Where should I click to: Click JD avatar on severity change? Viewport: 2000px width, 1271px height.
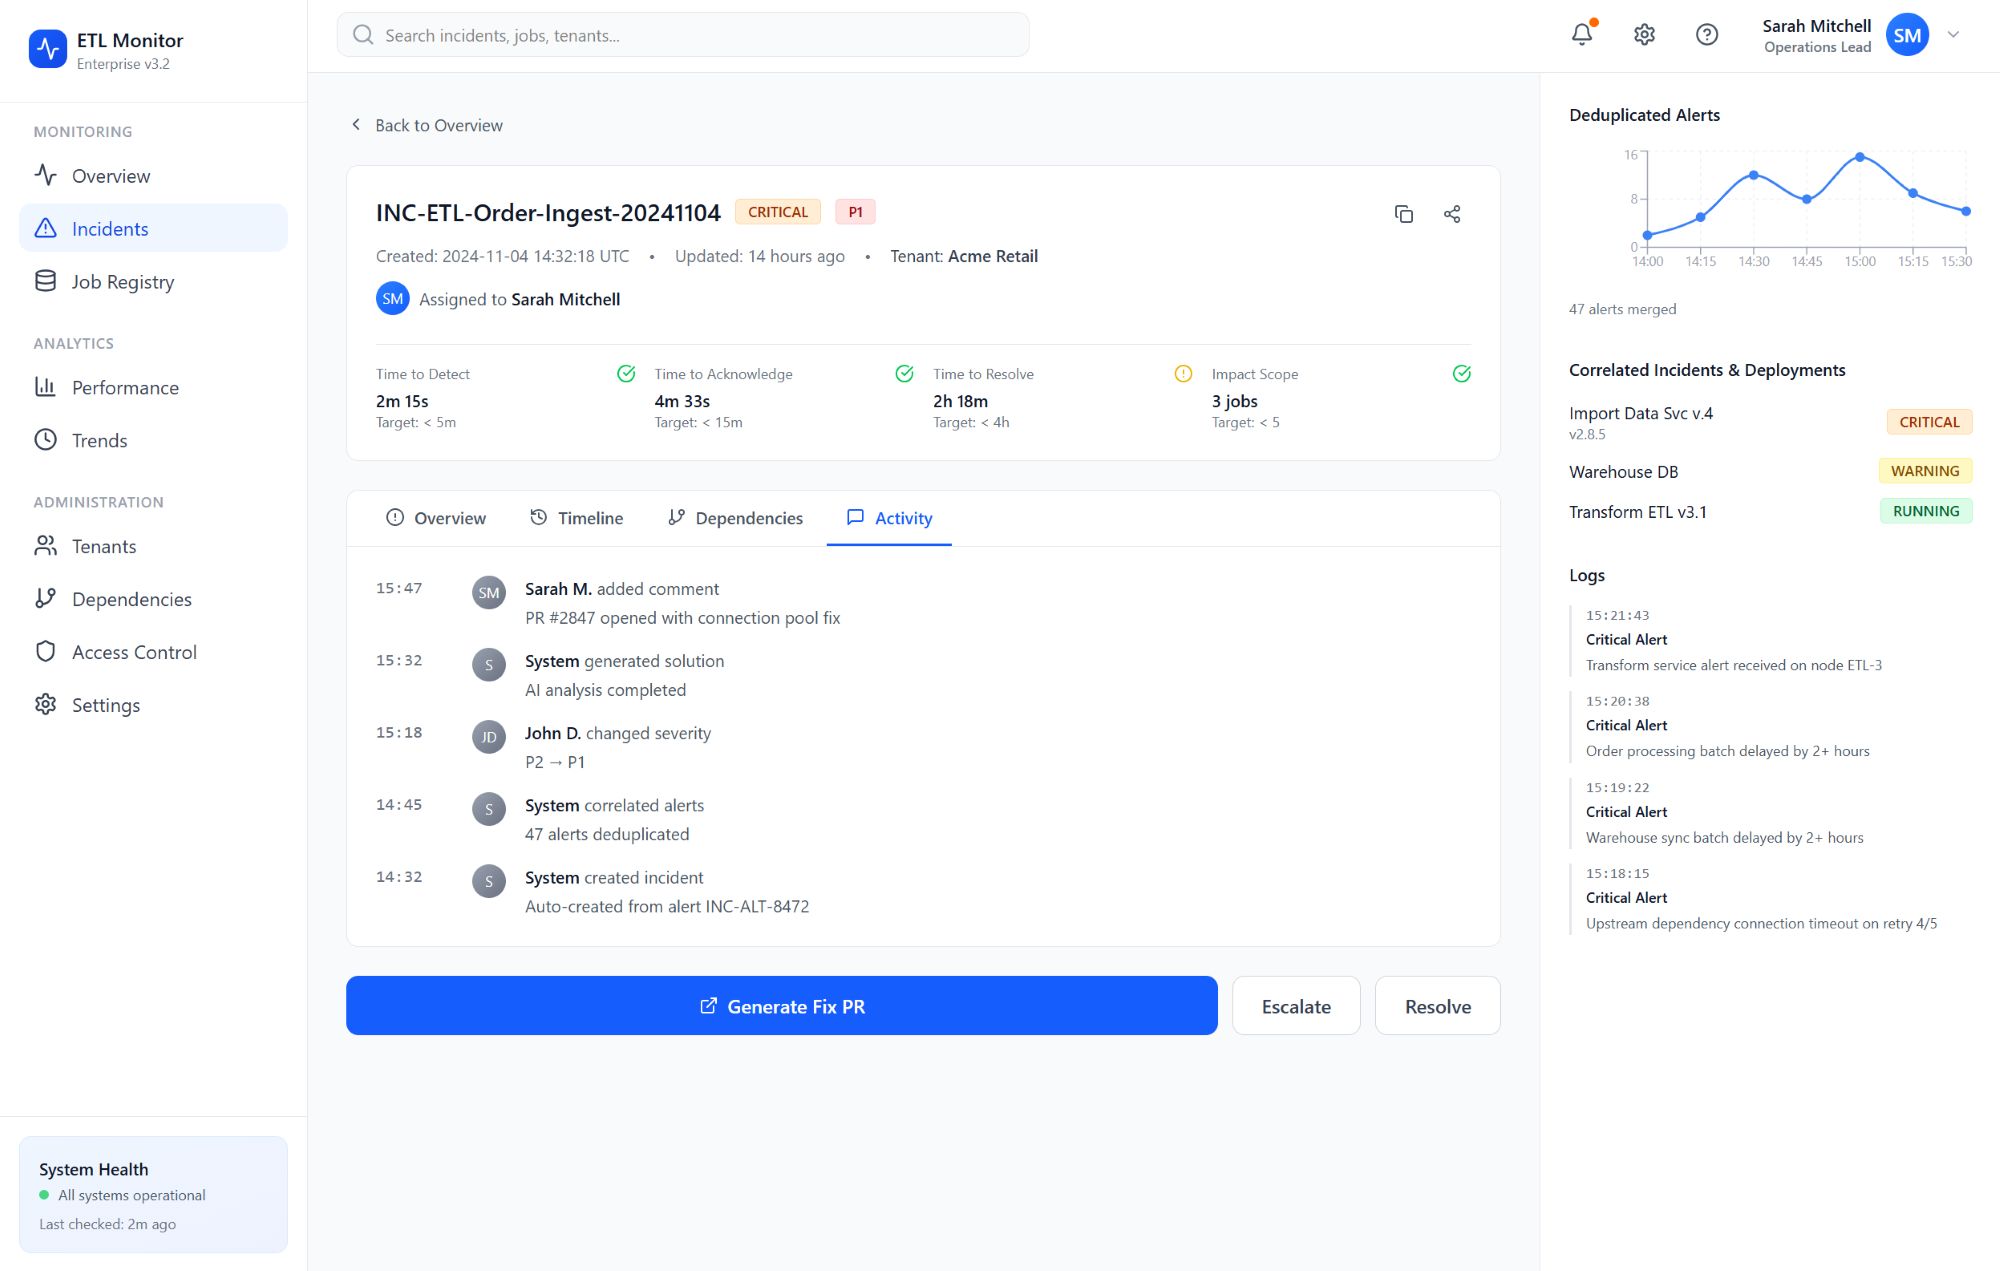488,737
